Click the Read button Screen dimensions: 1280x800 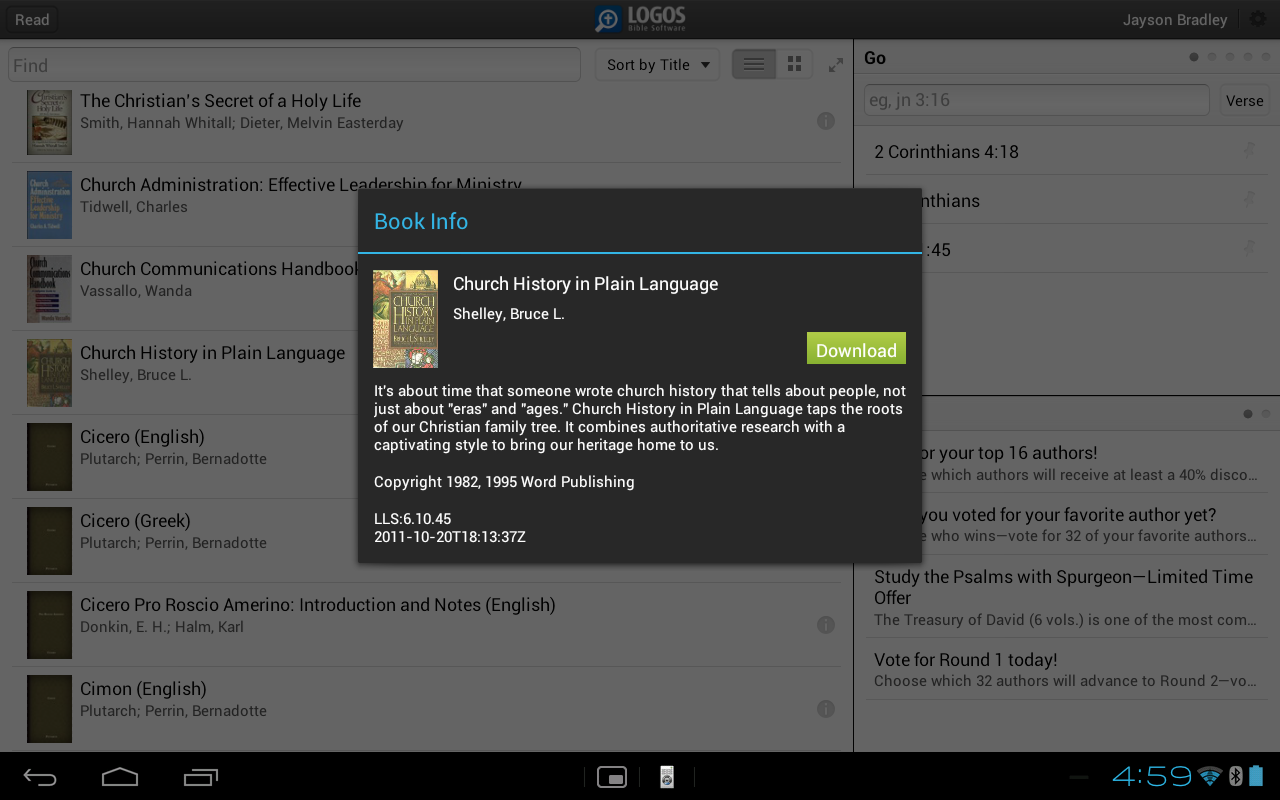pyautogui.click(x=32, y=19)
